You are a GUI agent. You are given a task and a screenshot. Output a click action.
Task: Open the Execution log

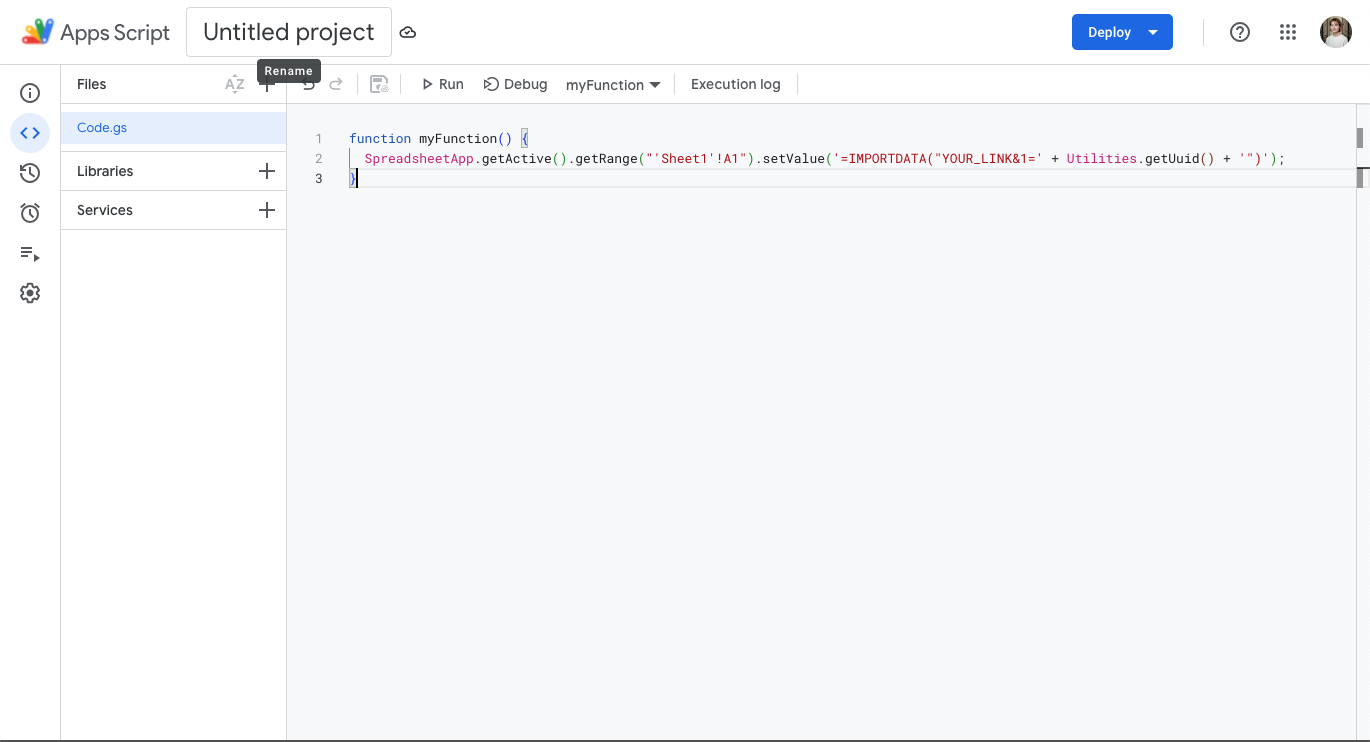point(735,84)
